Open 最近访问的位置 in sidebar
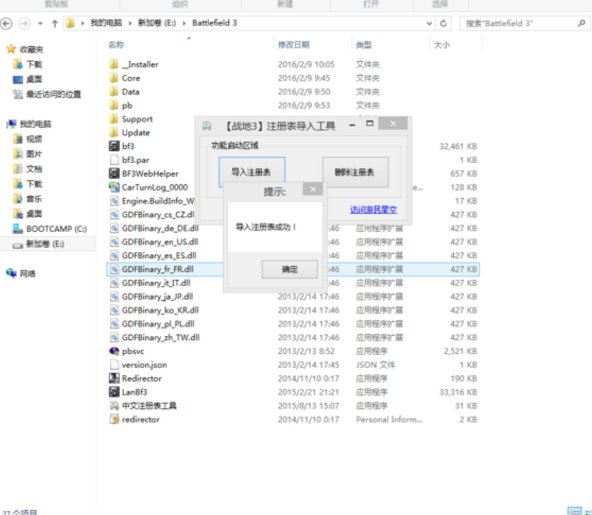This screenshot has height=515, width=592. point(53,94)
